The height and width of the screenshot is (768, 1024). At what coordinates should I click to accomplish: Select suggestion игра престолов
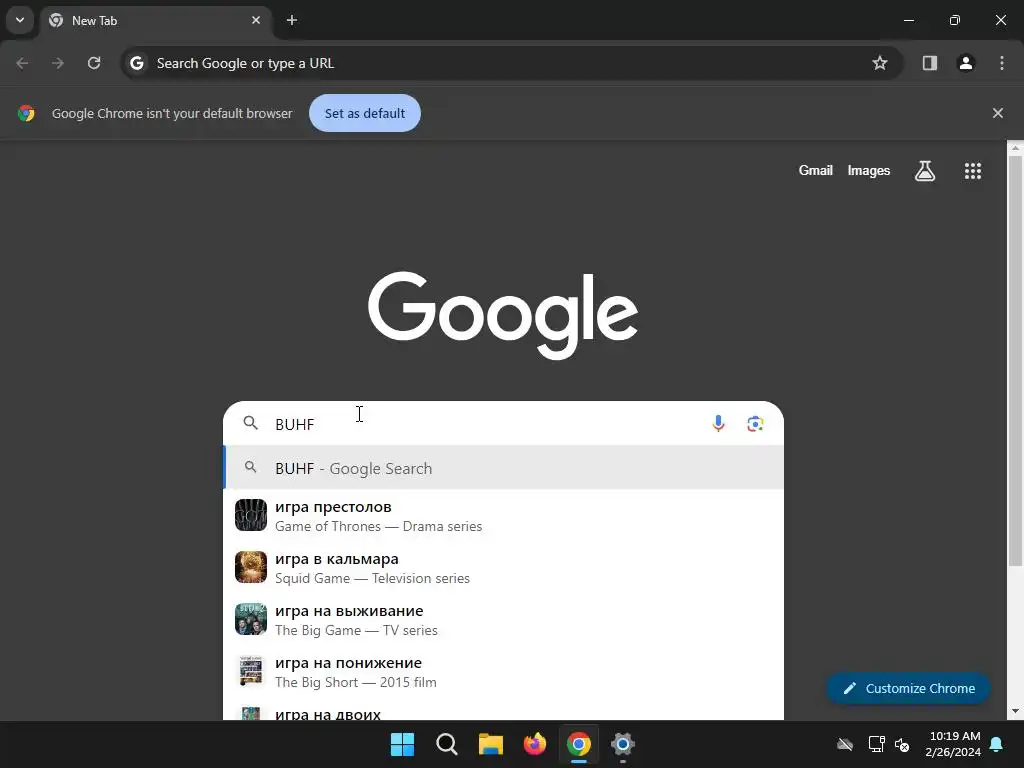click(x=504, y=515)
